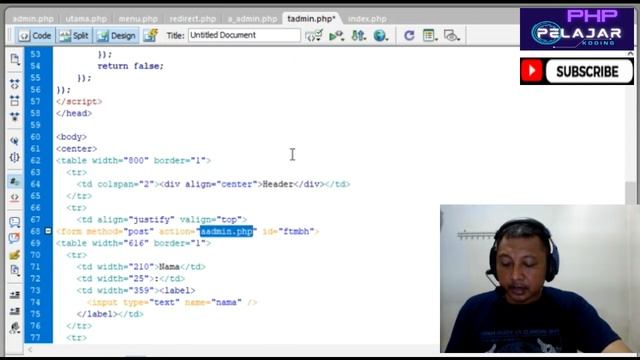The height and width of the screenshot is (360, 640).
Task: Switch to the index.php tab
Action: [x=367, y=19]
